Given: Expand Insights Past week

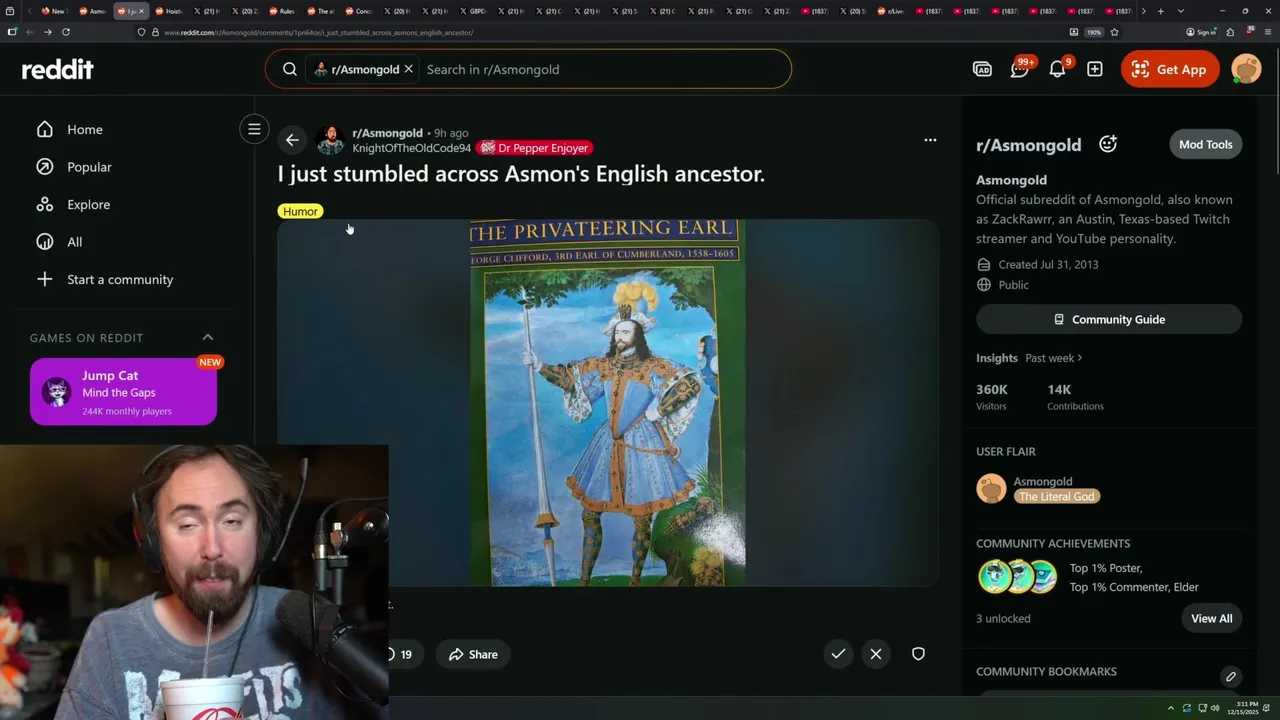Looking at the screenshot, I should 1054,358.
